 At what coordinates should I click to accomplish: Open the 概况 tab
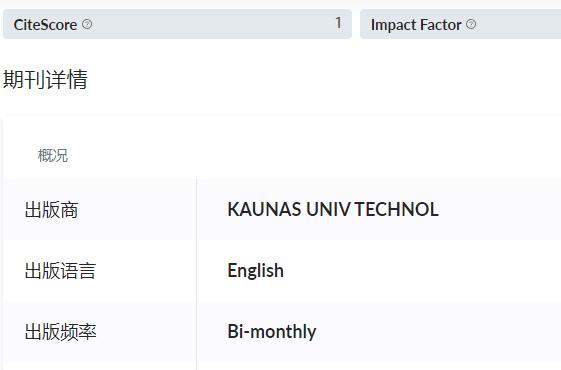click(53, 155)
